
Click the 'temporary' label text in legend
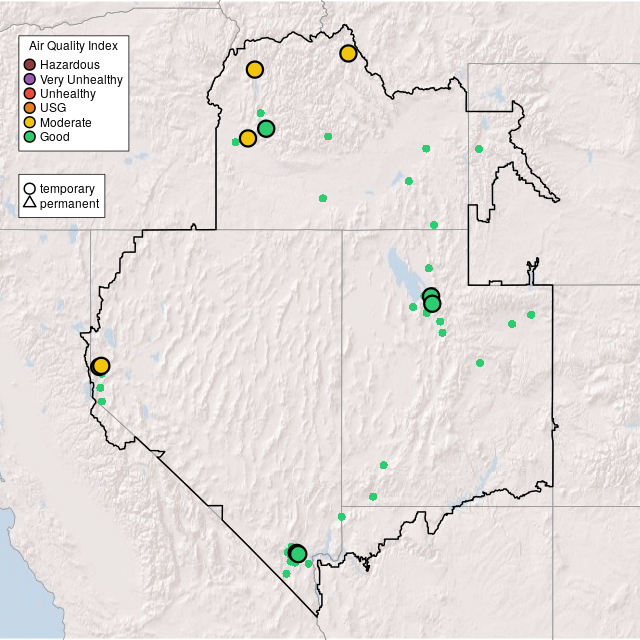(67, 189)
